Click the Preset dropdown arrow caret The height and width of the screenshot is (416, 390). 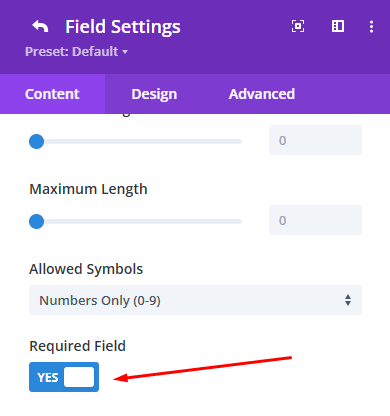click(x=125, y=52)
